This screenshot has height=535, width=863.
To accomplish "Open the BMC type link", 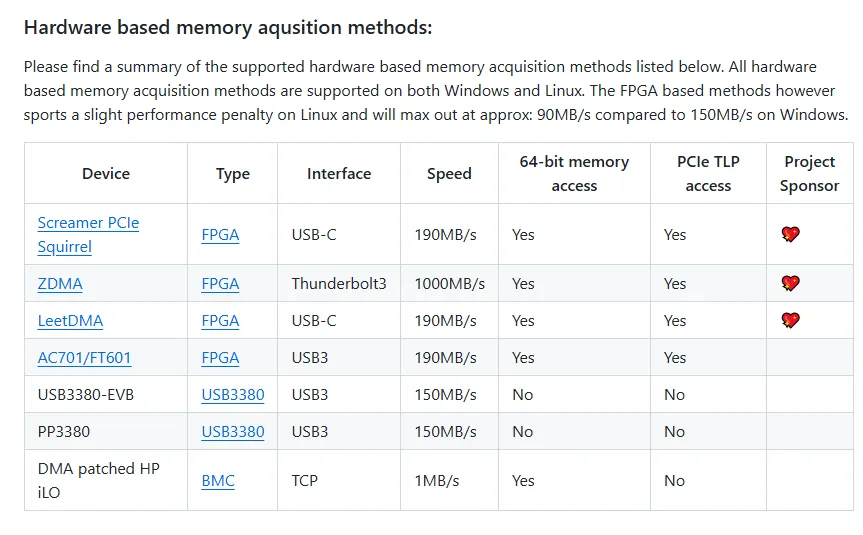I will (x=218, y=481).
